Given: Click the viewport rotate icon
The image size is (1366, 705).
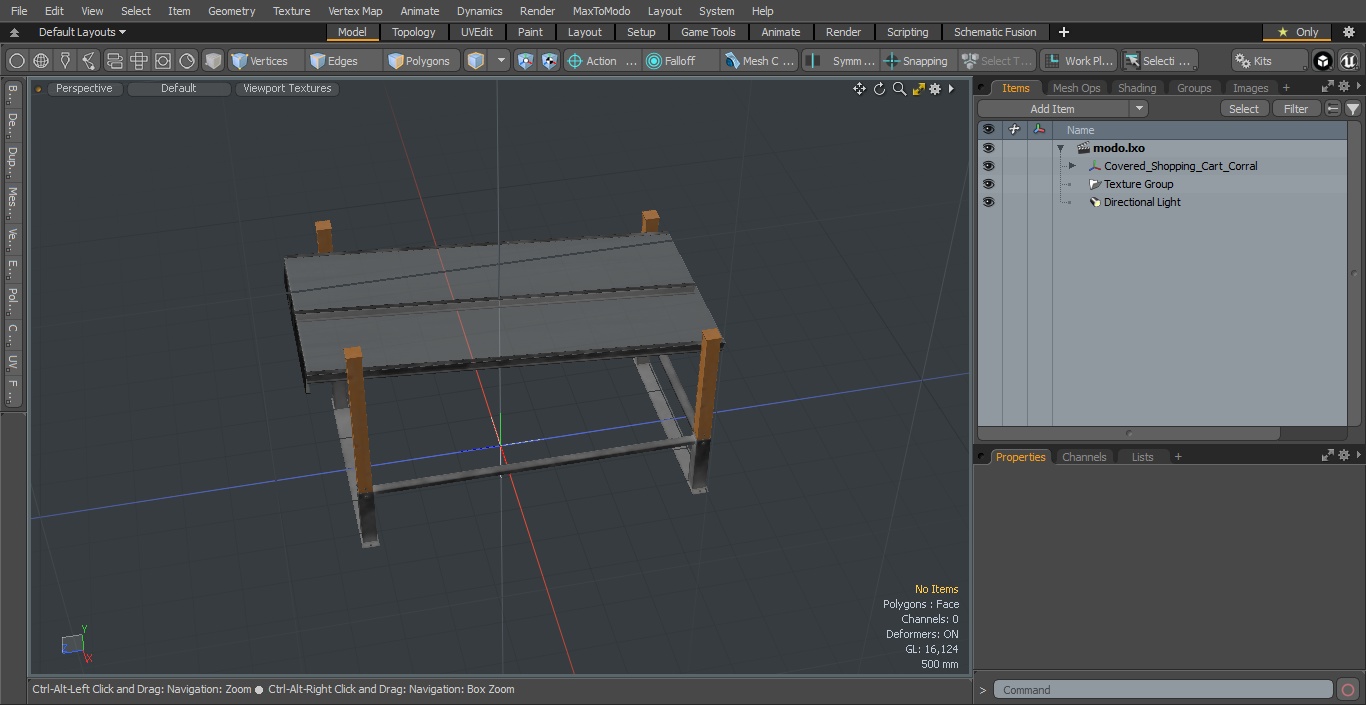Looking at the screenshot, I should [x=879, y=89].
